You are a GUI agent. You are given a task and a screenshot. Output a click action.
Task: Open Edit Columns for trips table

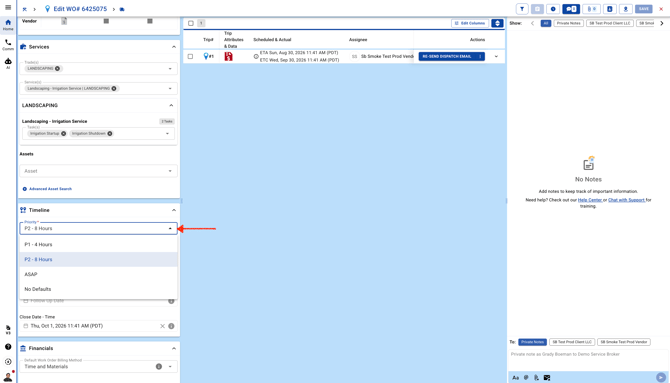point(470,23)
